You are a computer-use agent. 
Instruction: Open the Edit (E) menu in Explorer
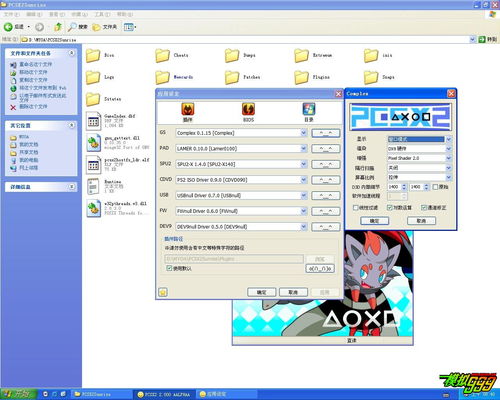tap(34, 14)
